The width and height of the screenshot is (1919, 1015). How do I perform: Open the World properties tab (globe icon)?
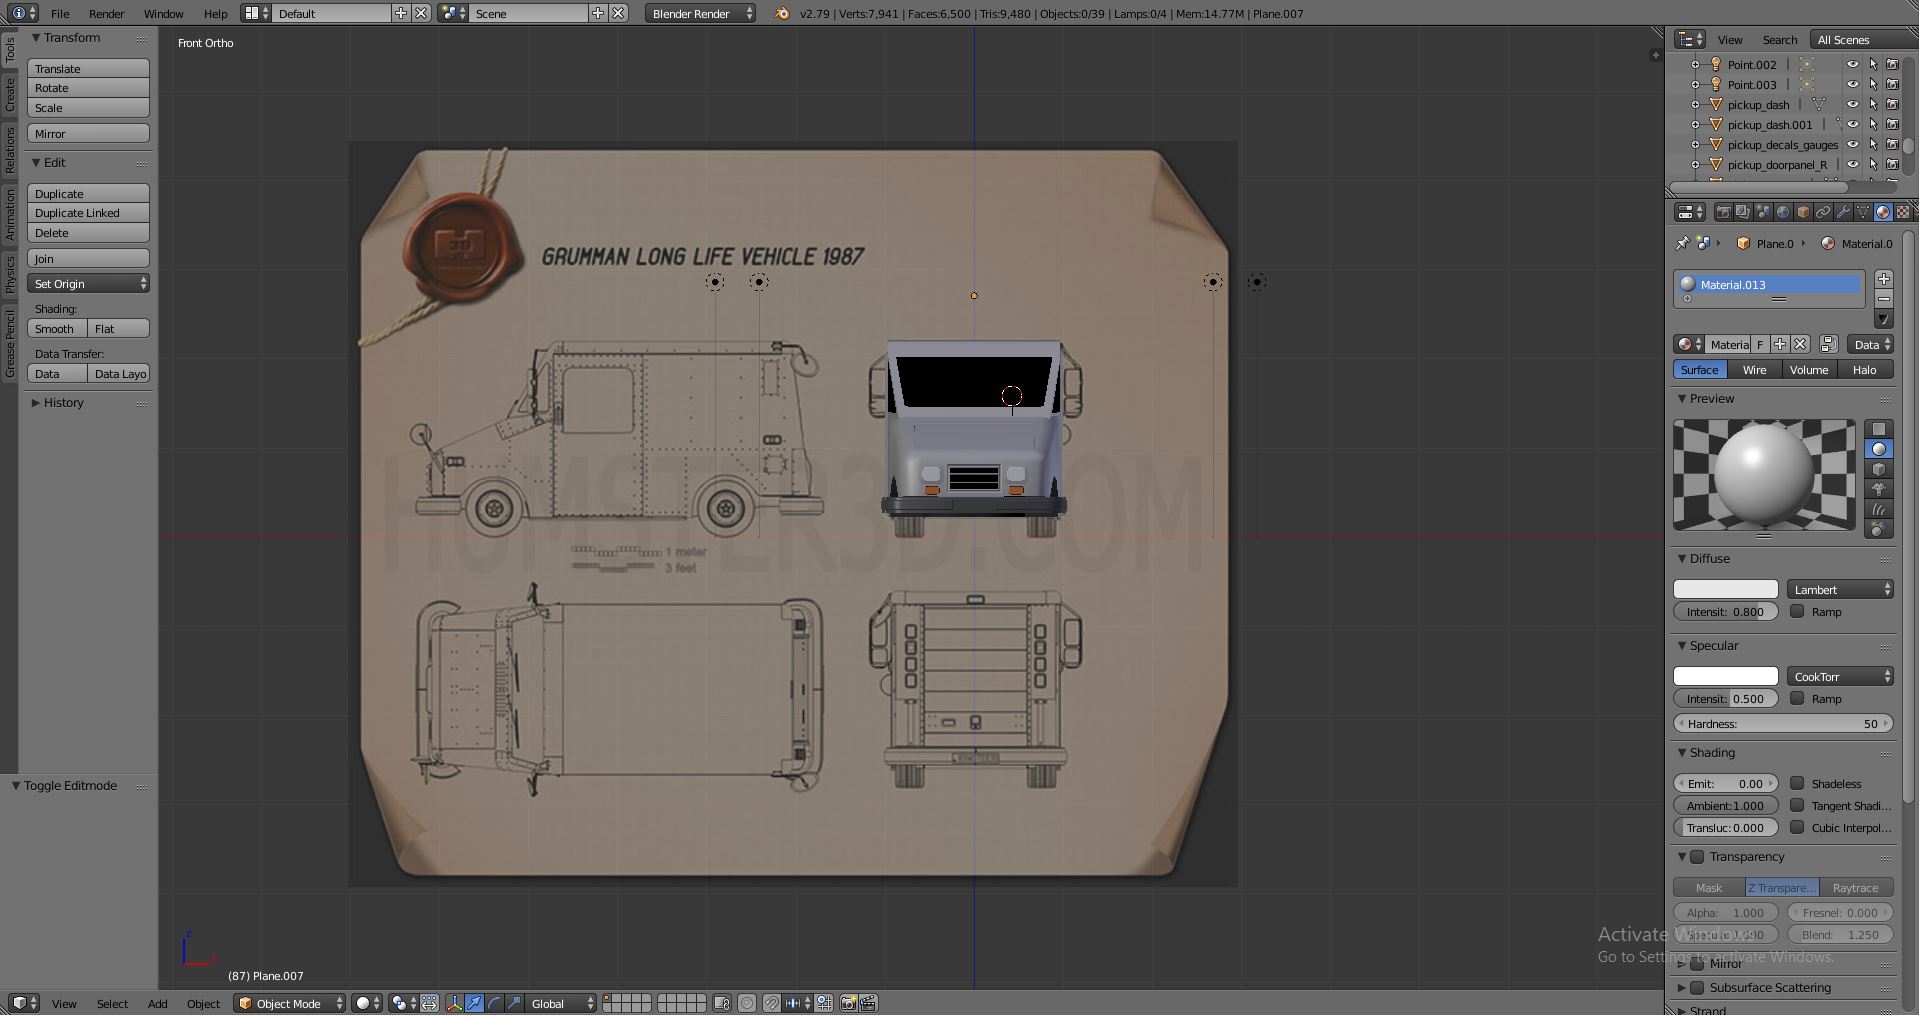[1783, 212]
